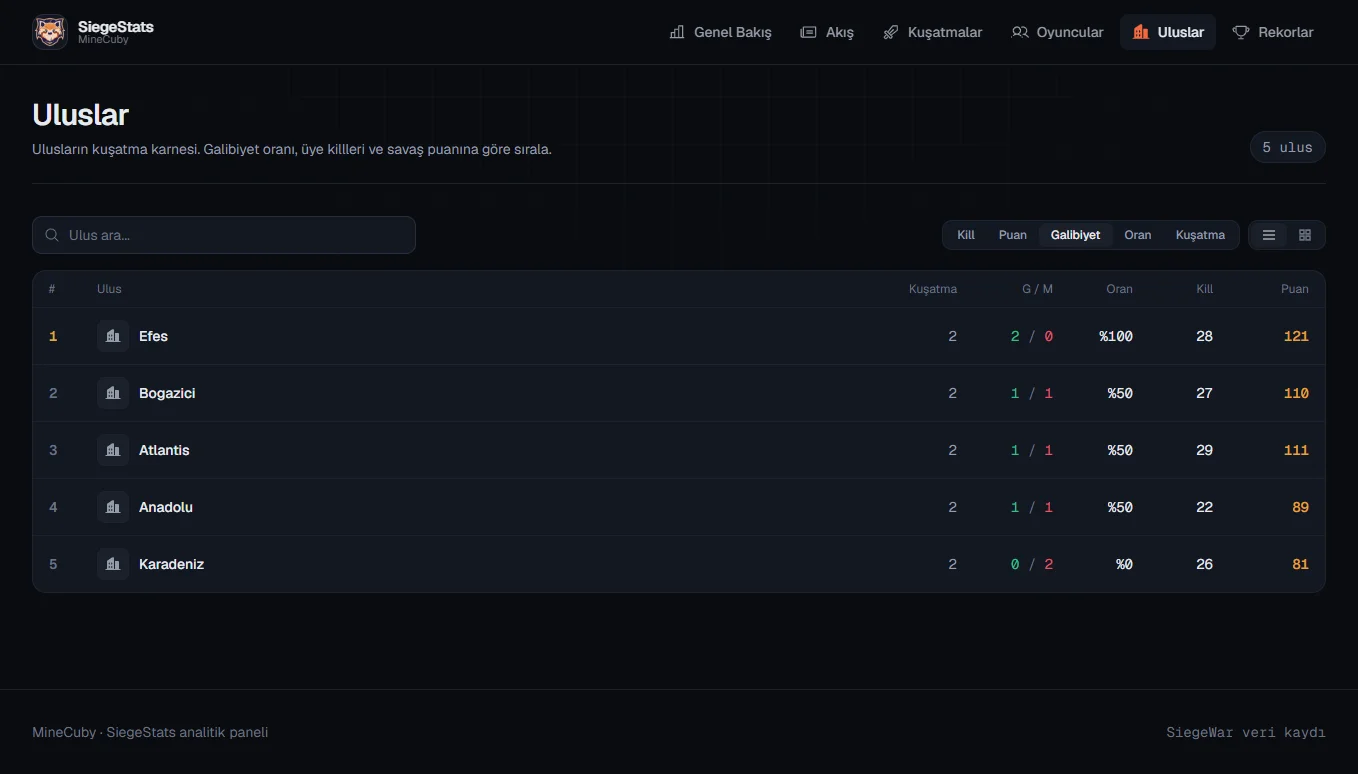Open the Genel Bakış navigation tab
The height and width of the screenshot is (774, 1358).
tap(721, 32)
